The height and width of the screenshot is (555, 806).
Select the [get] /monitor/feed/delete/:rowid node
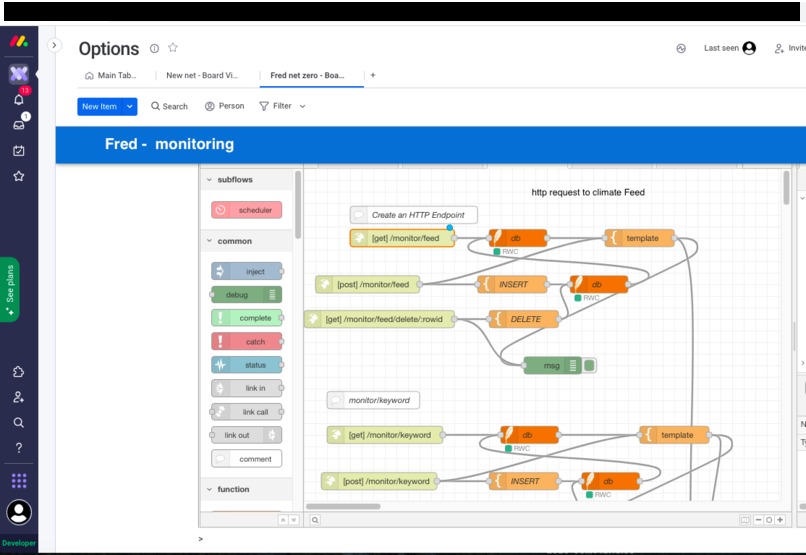click(x=379, y=319)
